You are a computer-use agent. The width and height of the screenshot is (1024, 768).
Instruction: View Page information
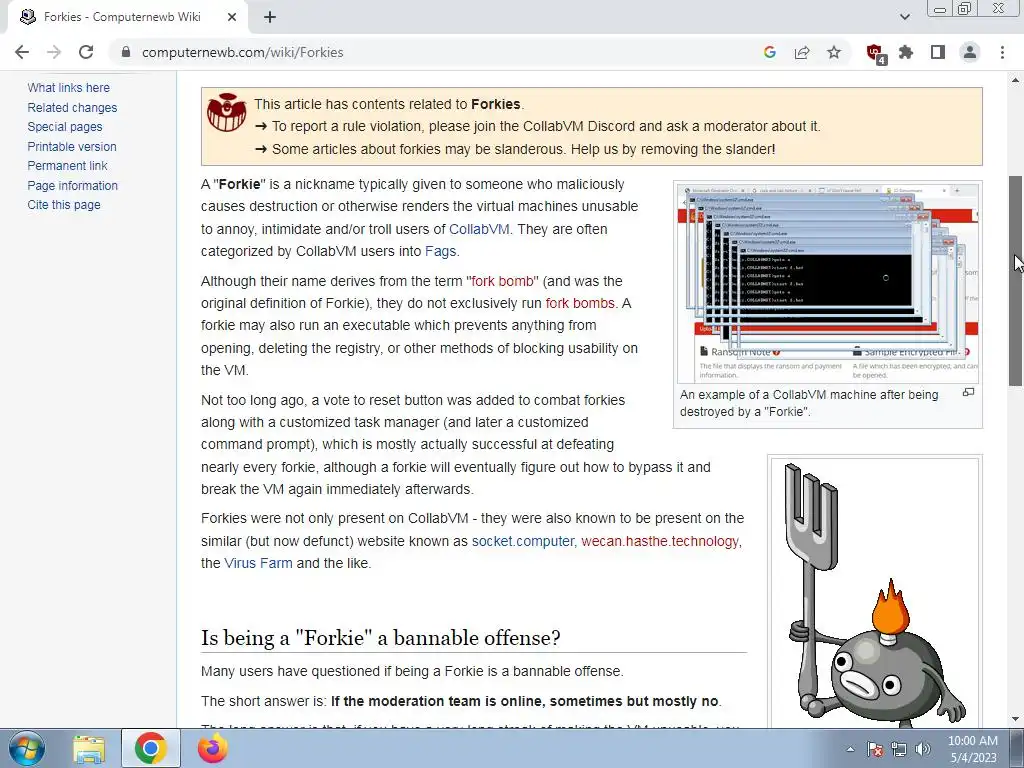pos(72,185)
